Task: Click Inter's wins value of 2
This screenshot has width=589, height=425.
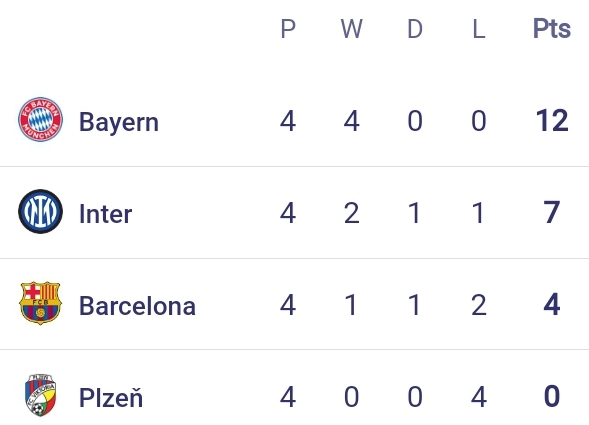Action: click(x=352, y=213)
